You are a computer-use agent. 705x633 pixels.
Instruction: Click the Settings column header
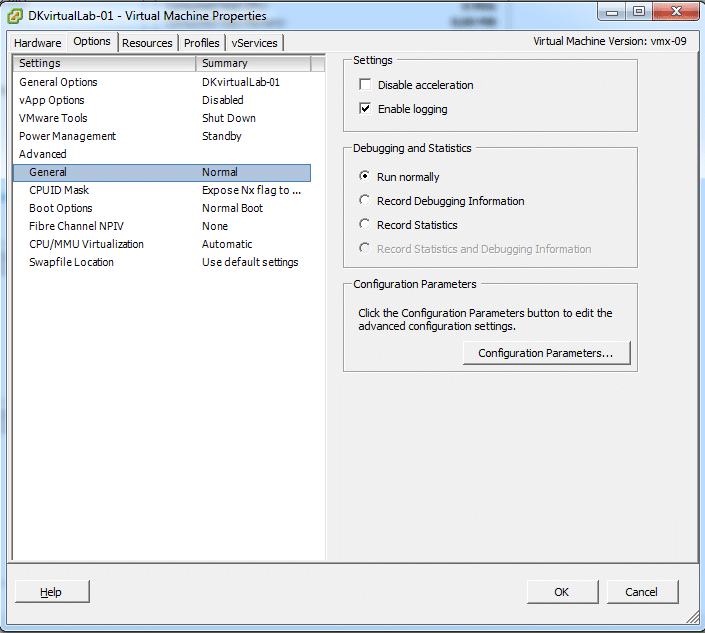(x=104, y=63)
